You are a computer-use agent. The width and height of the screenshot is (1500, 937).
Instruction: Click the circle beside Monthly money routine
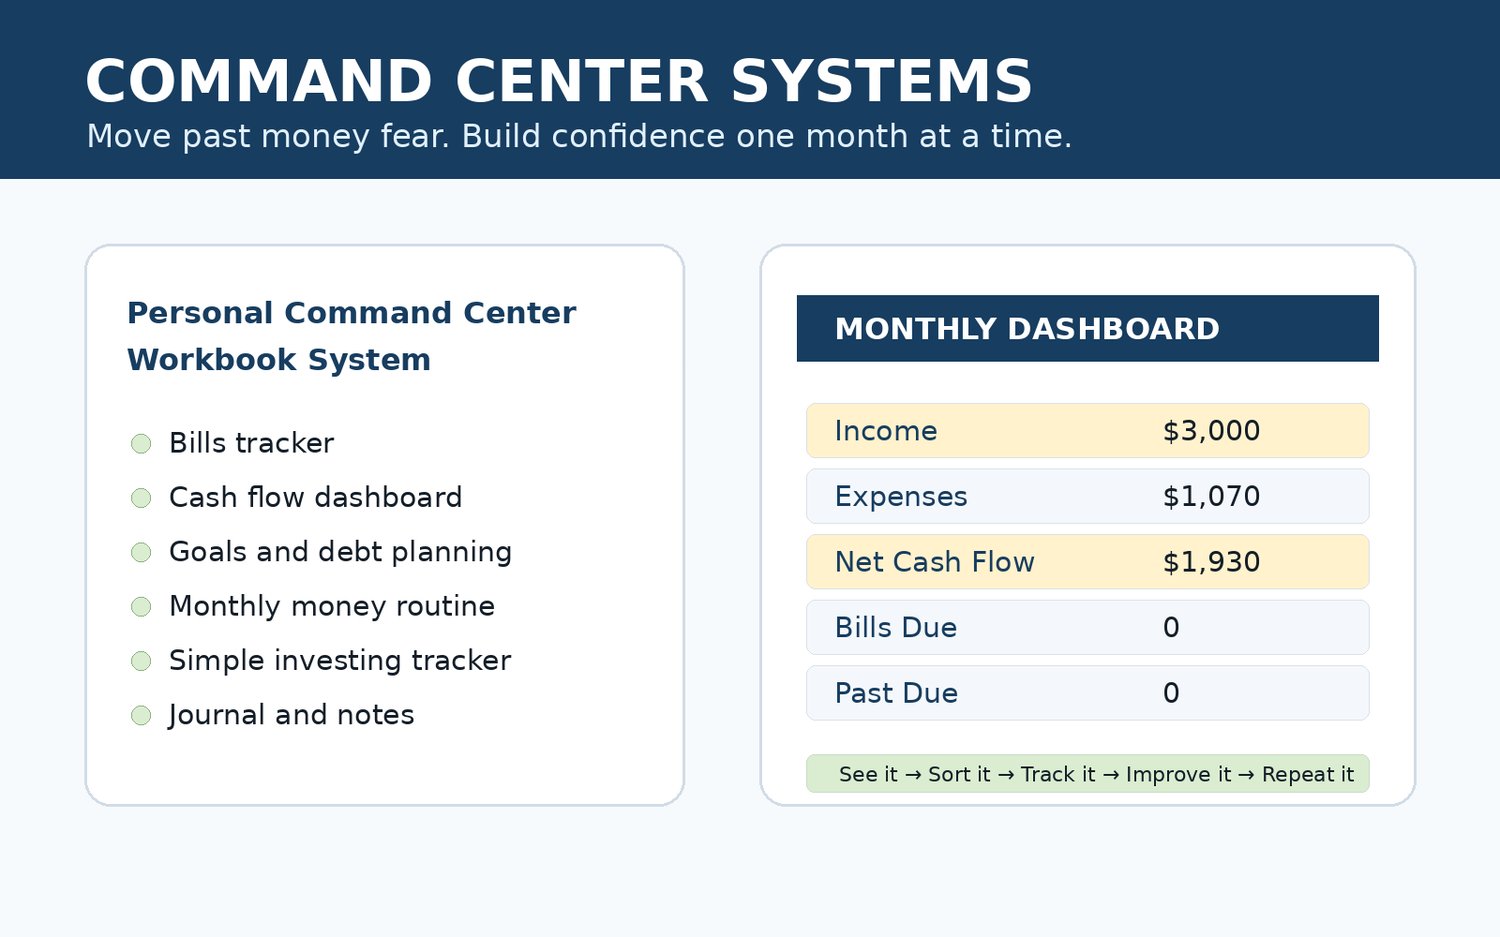pos(141,606)
